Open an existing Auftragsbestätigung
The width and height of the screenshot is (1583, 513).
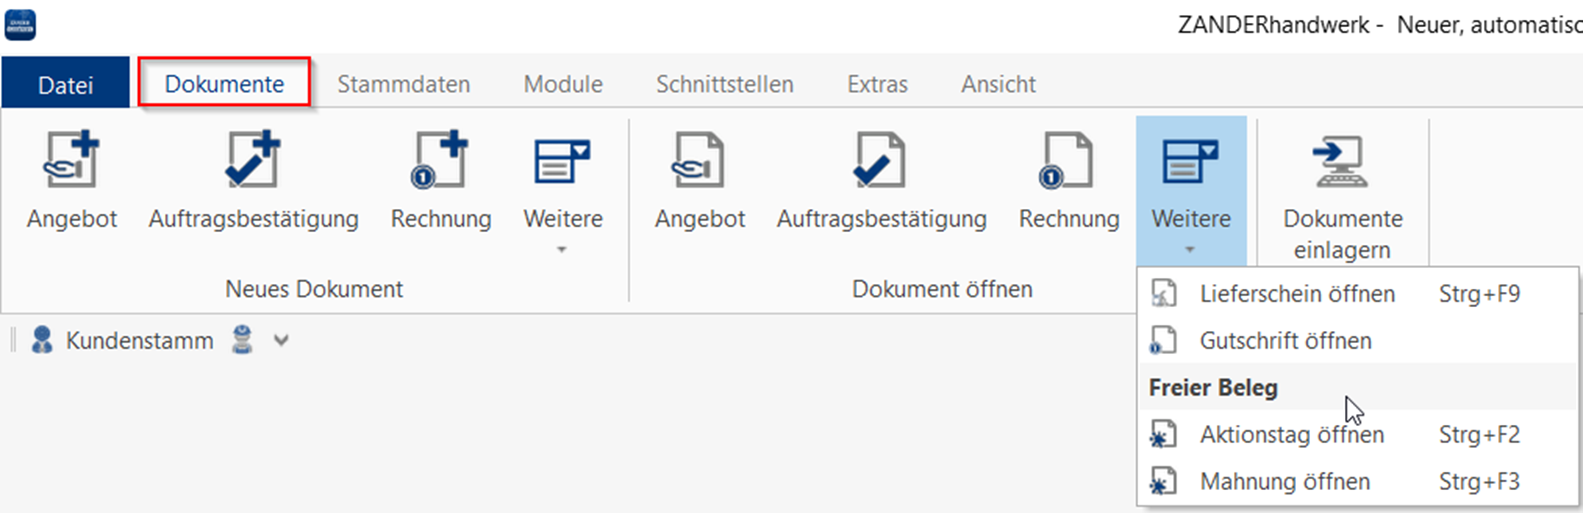coord(881,162)
